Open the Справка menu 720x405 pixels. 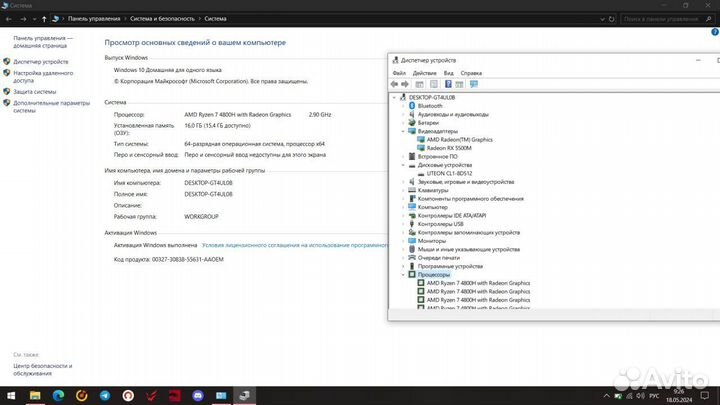tap(471, 73)
